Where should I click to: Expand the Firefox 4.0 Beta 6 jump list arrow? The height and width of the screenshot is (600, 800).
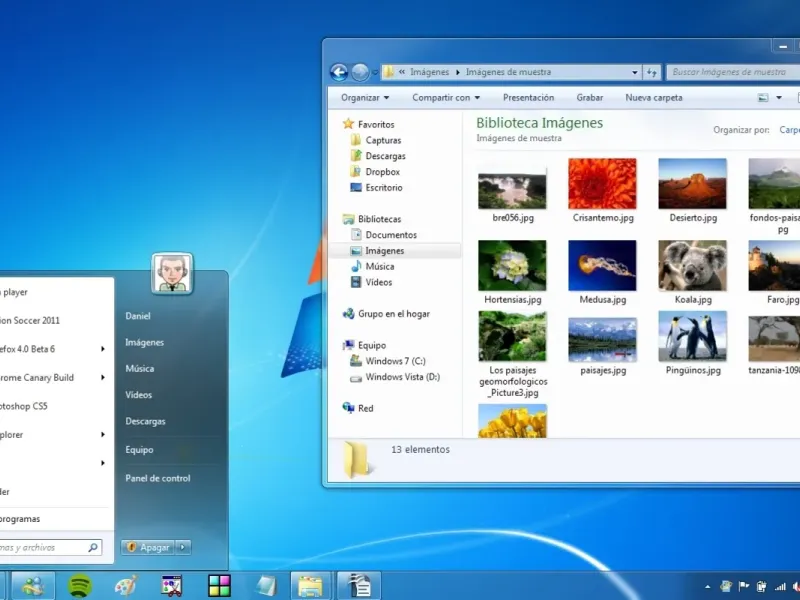[x=103, y=349]
